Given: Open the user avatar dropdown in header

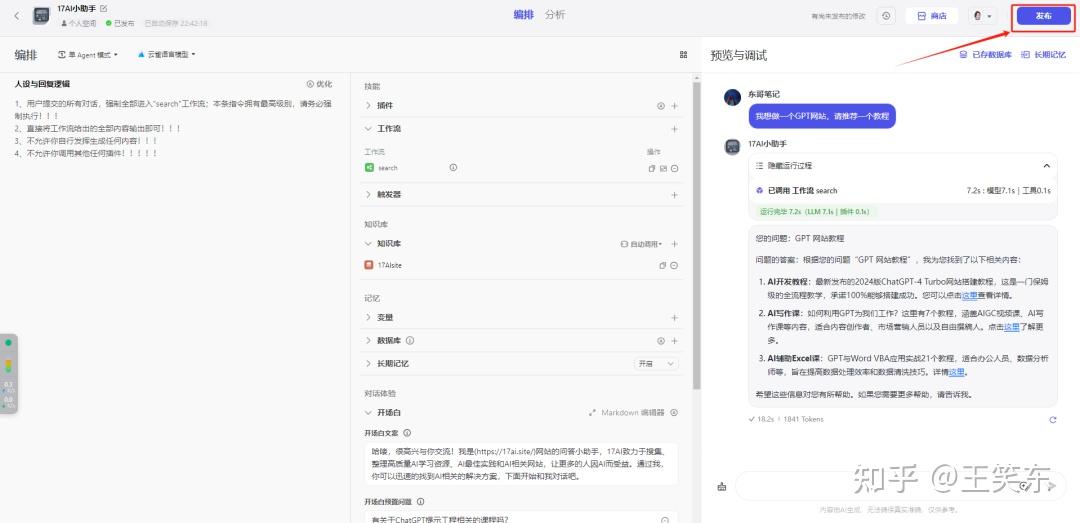Looking at the screenshot, I should 983,16.
